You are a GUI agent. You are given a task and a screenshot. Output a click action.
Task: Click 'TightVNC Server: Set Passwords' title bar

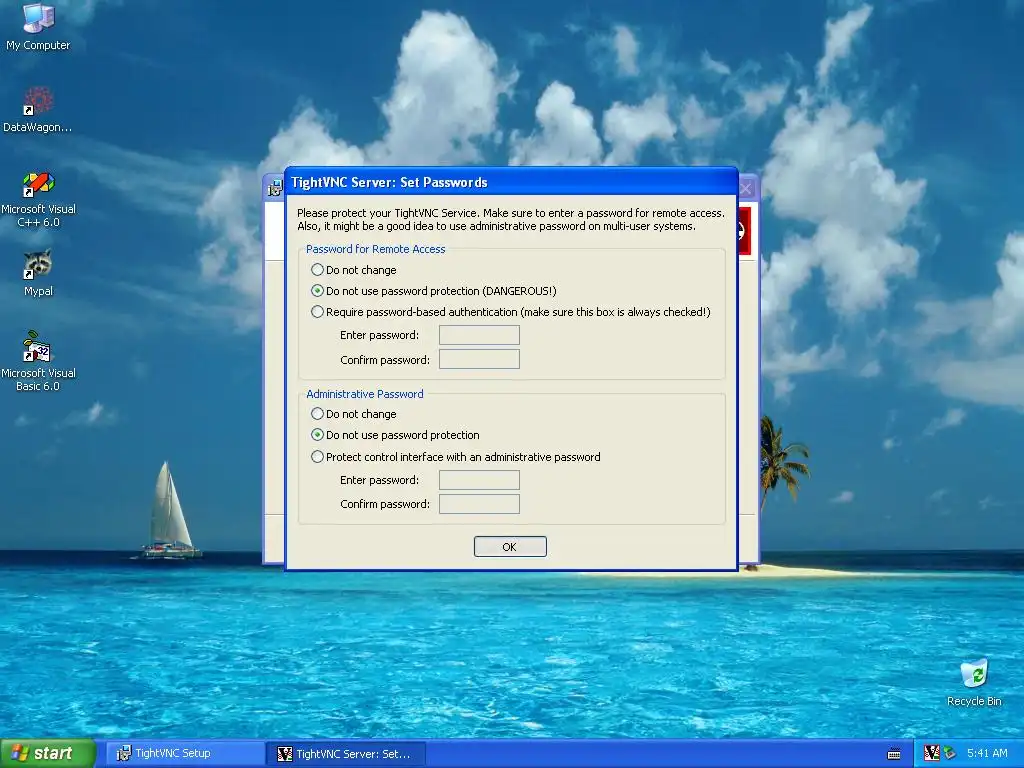point(511,182)
